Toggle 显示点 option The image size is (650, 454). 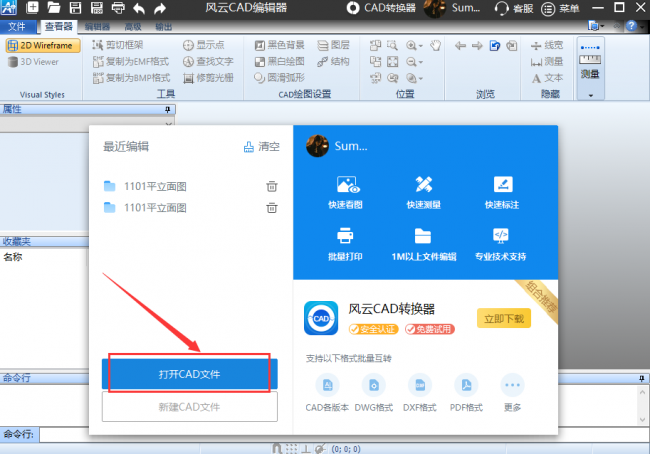(x=204, y=45)
